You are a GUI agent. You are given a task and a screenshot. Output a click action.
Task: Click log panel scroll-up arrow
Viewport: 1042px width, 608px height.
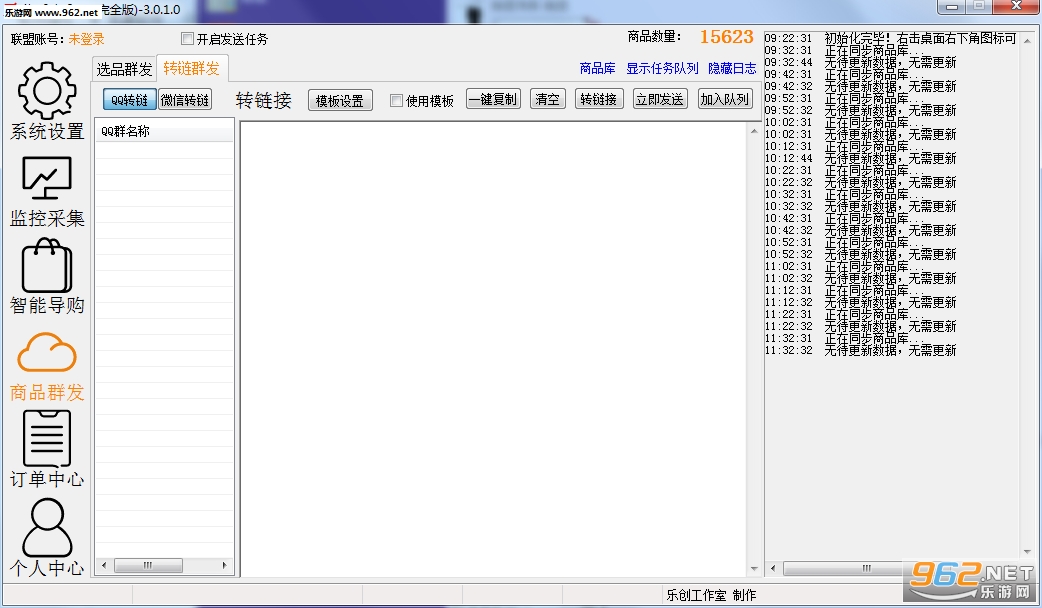coord(1027,41)
